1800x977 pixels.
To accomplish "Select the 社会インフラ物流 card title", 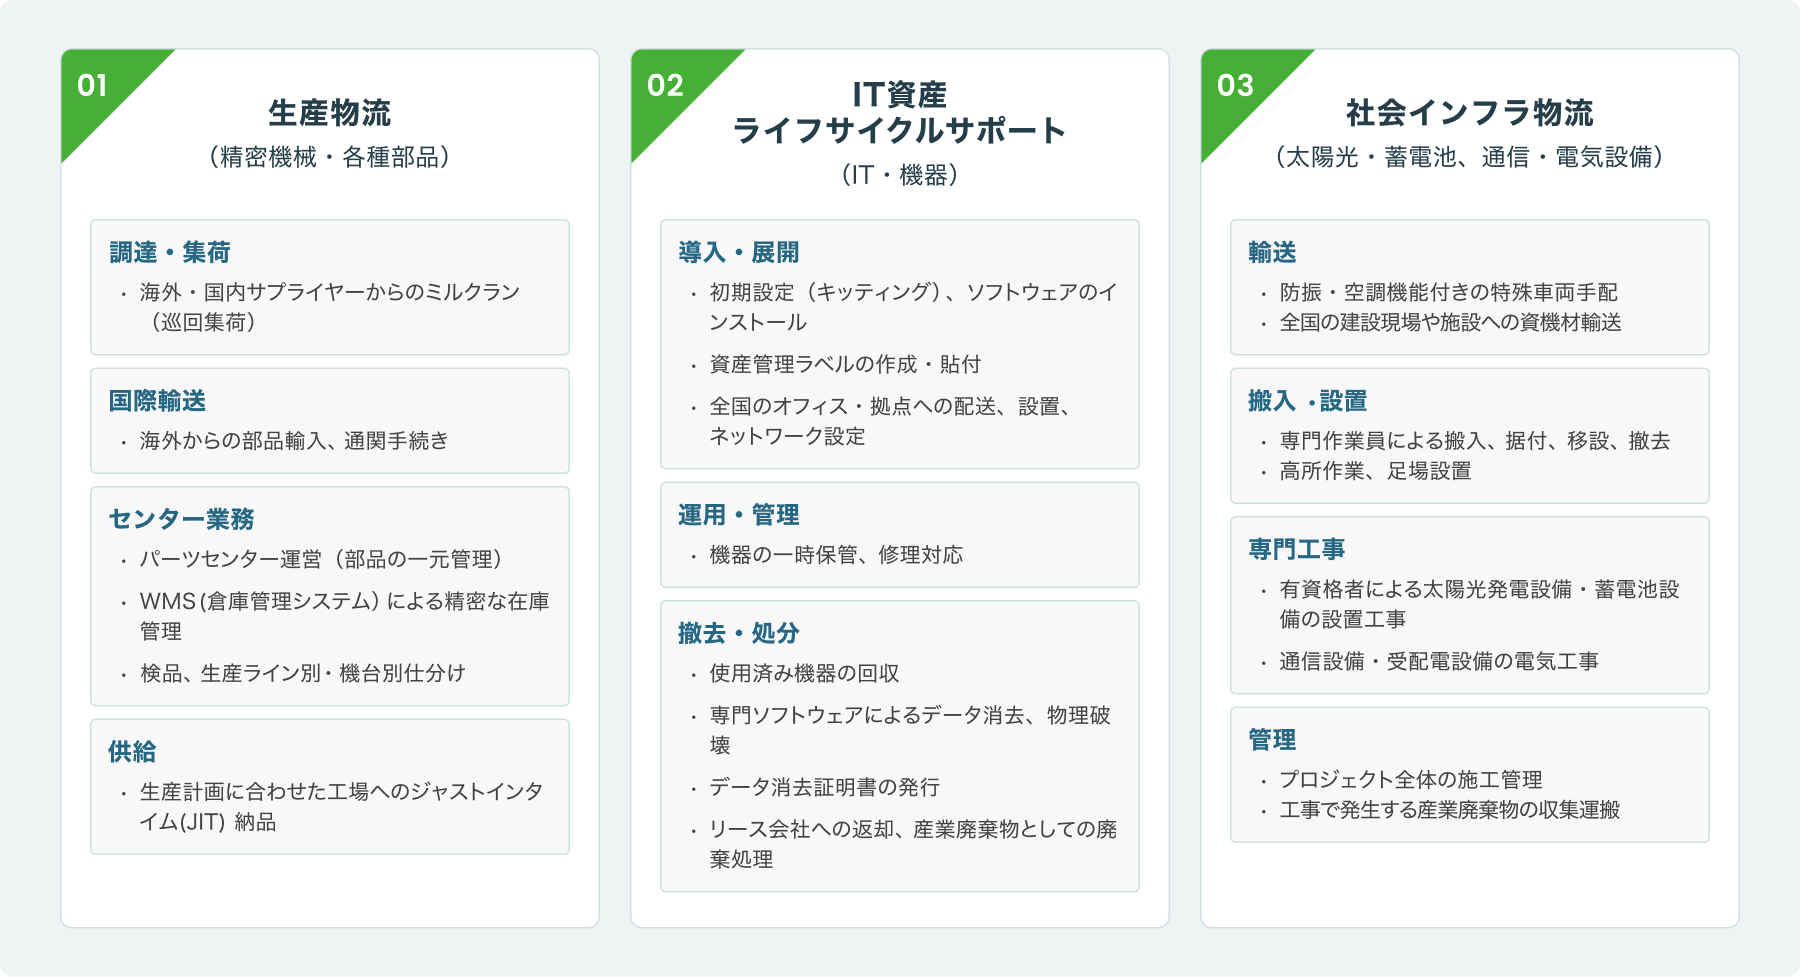I will pyautogui.click(x=1469, y=113).
